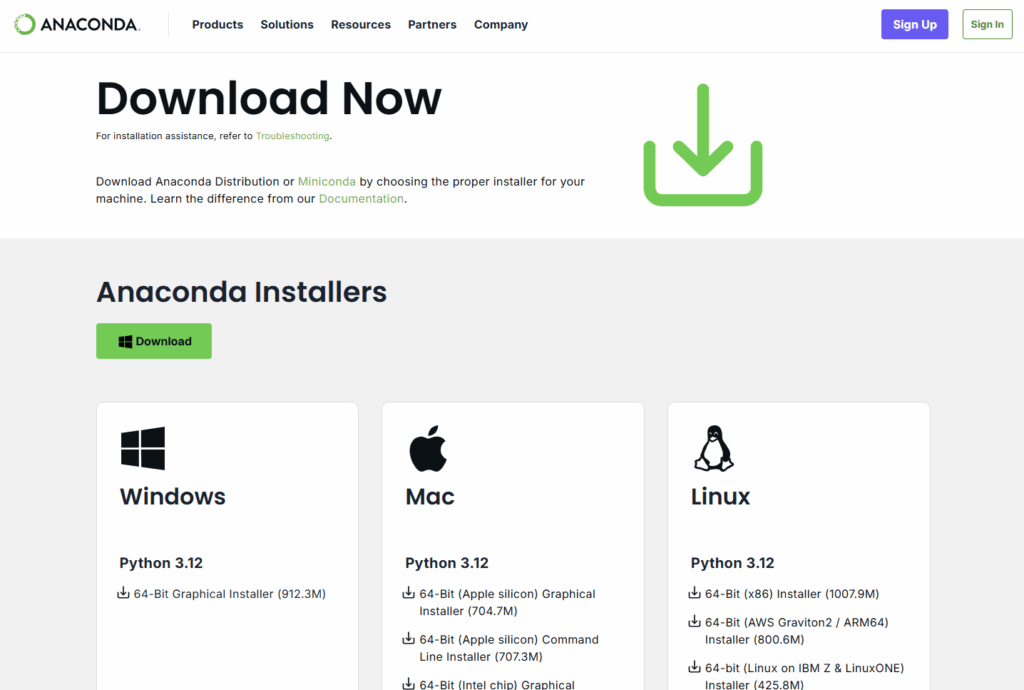Open the Partners menu
The height and width of the screenshot is (690, 1024).
tap(432, 24)
